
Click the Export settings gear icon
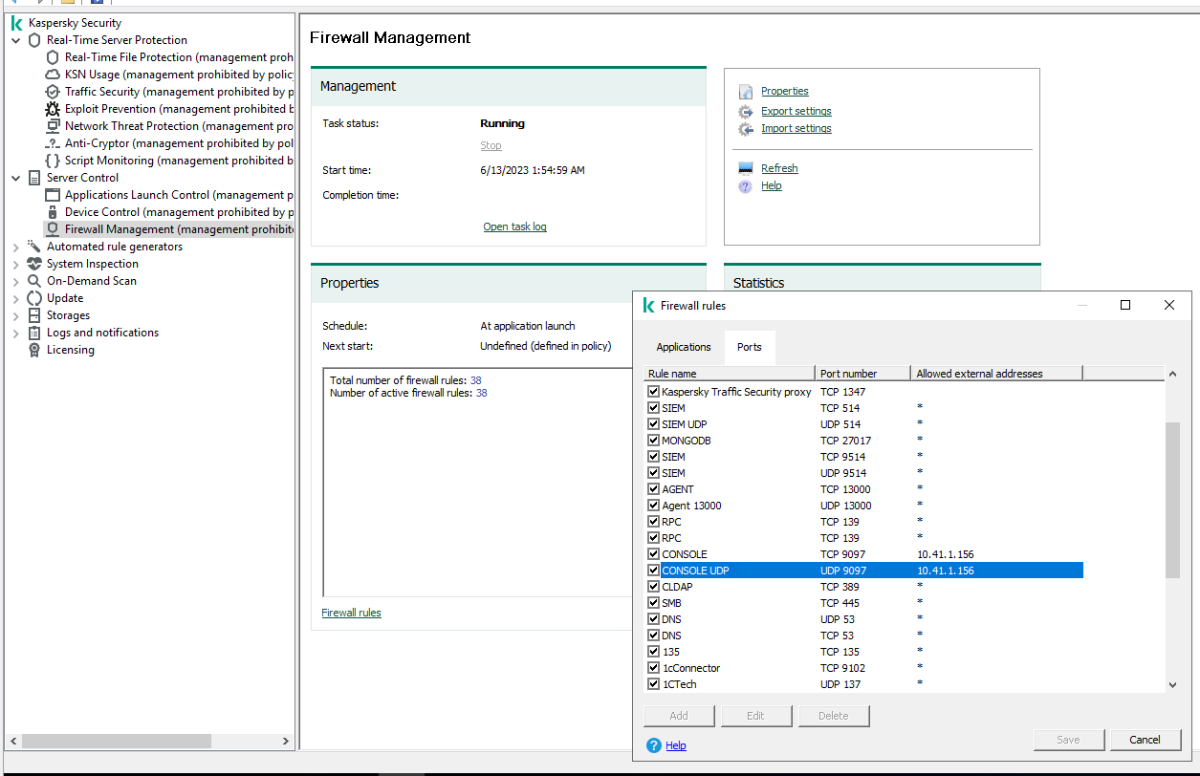click(745, 112)
